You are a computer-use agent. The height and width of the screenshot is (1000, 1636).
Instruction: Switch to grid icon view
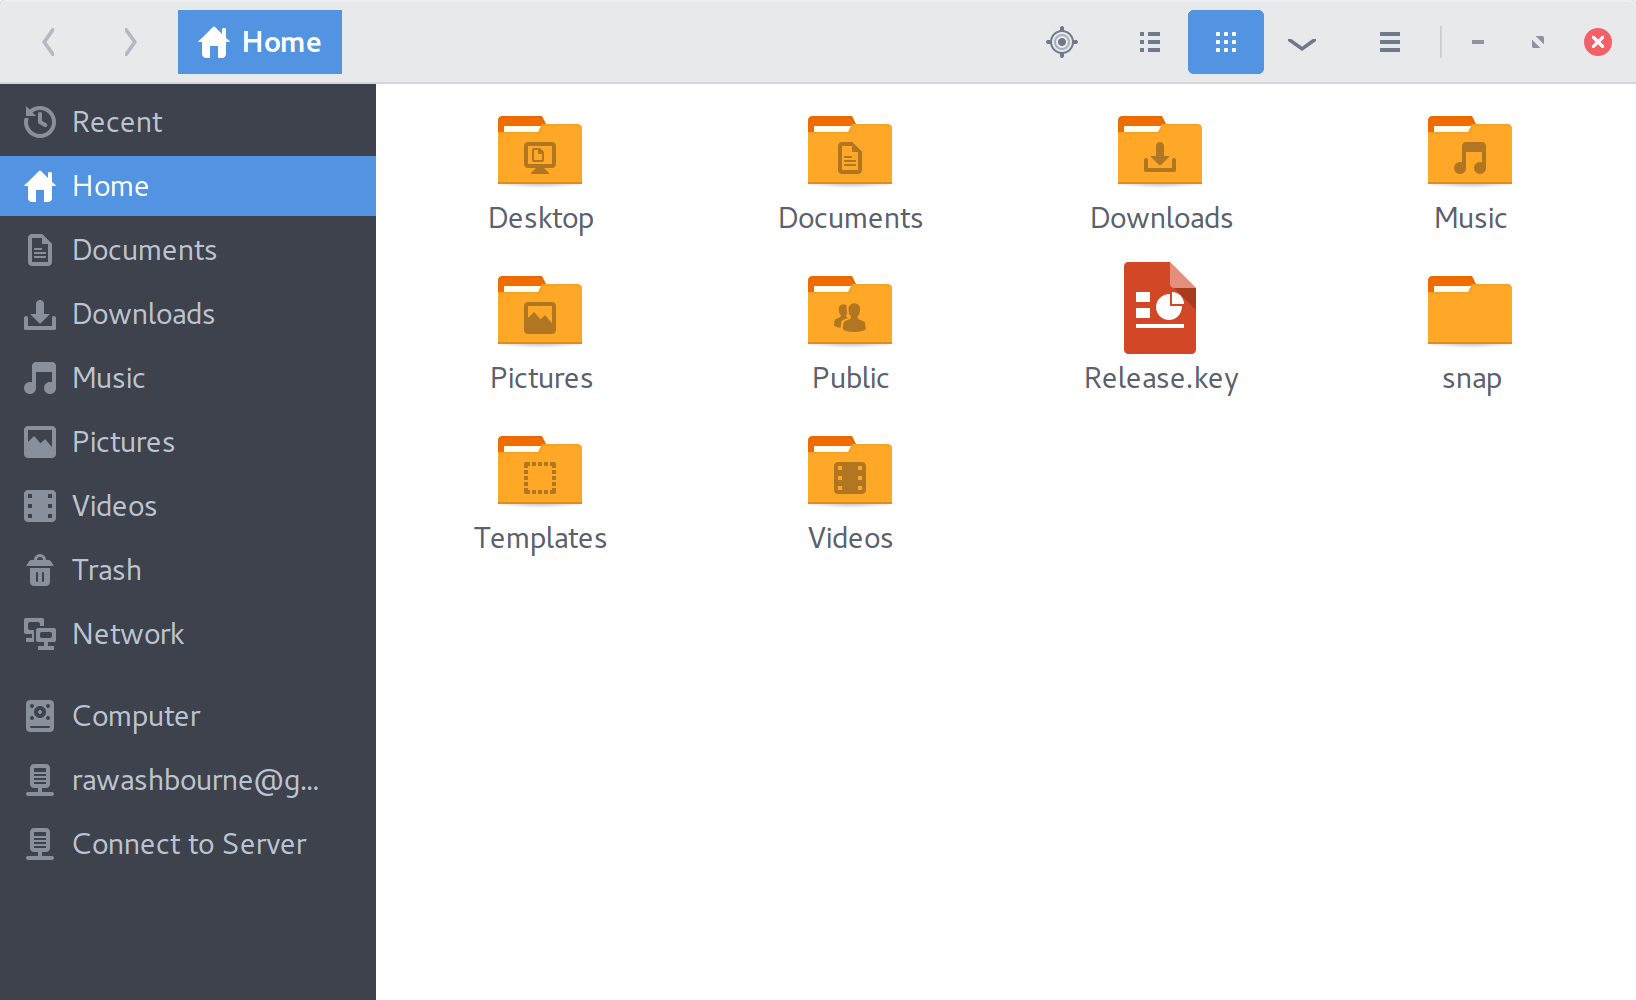(1226, 42)
